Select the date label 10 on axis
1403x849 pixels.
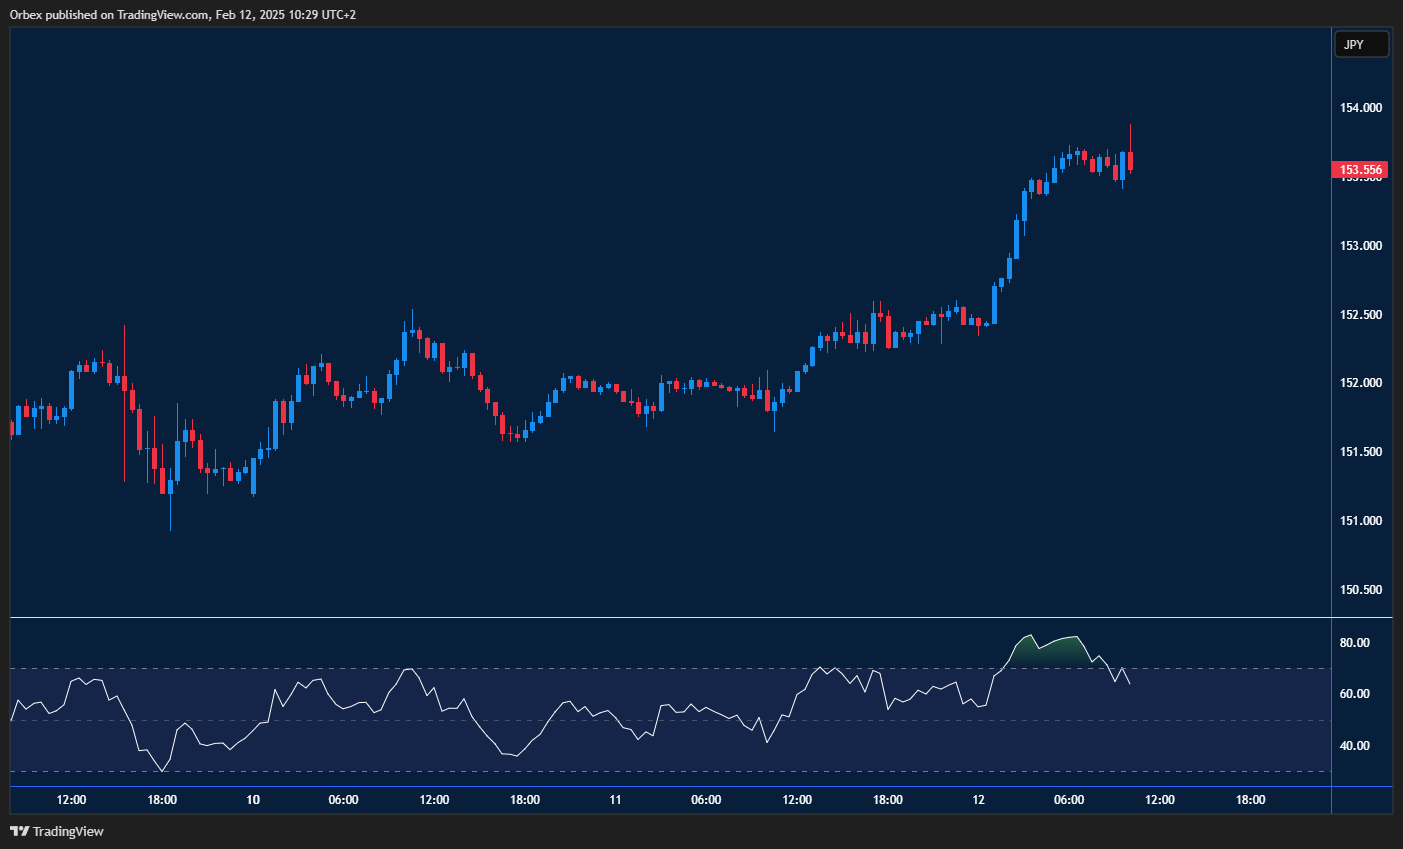(252, 800)
